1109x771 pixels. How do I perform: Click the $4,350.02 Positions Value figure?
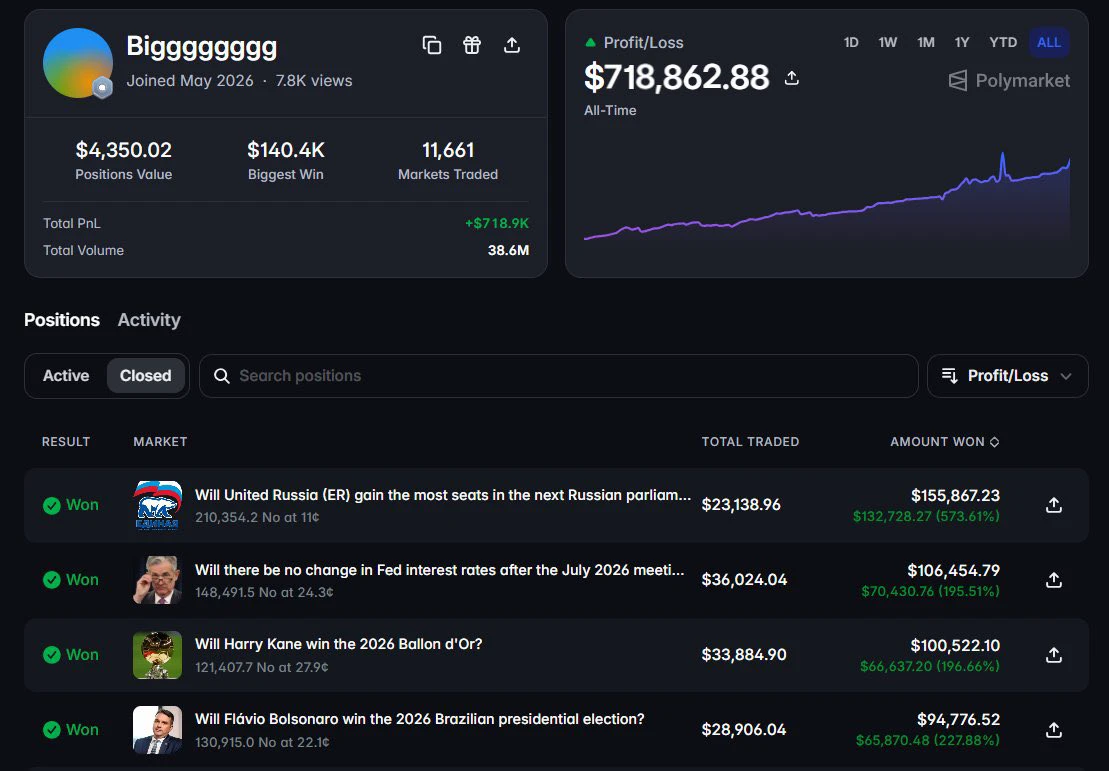(x=124, y=150)
